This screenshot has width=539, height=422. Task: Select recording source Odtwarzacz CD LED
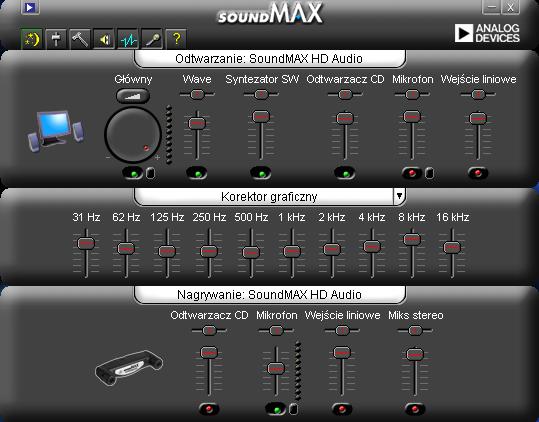click(209, 409)
